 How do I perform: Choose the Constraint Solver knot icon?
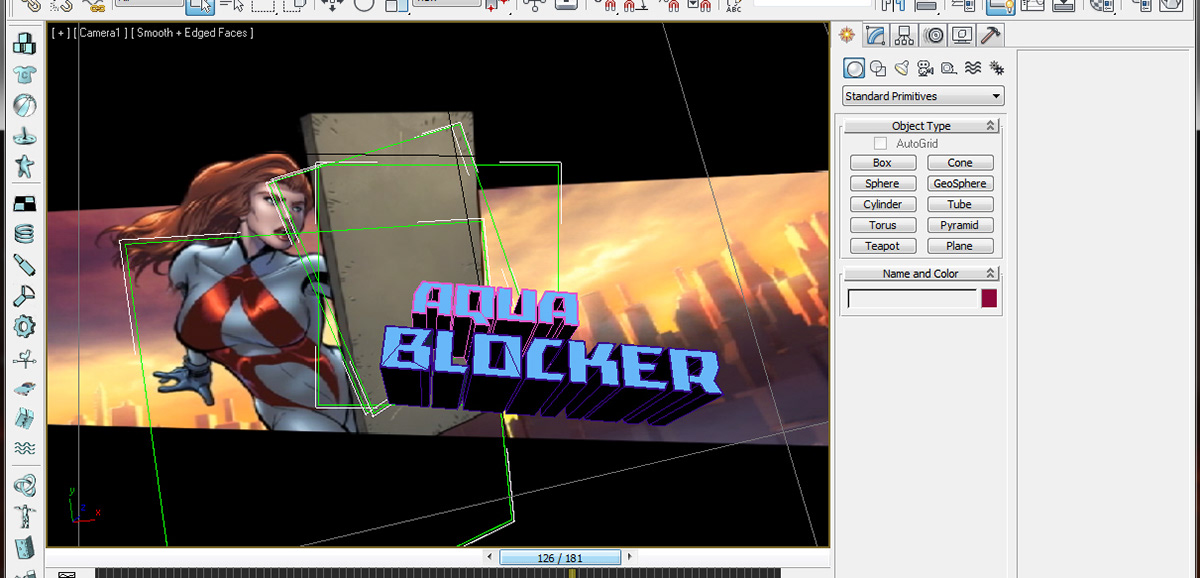(24, 487)
